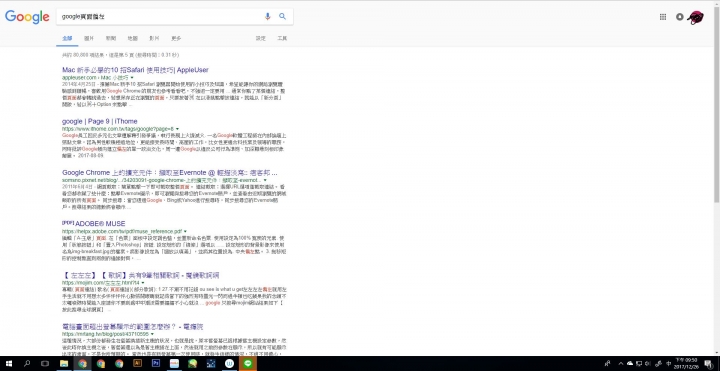The height and width of the screenshot is (371, 720).
Task: Click the 中 input method indicator
Action: (x=669, y=364)
